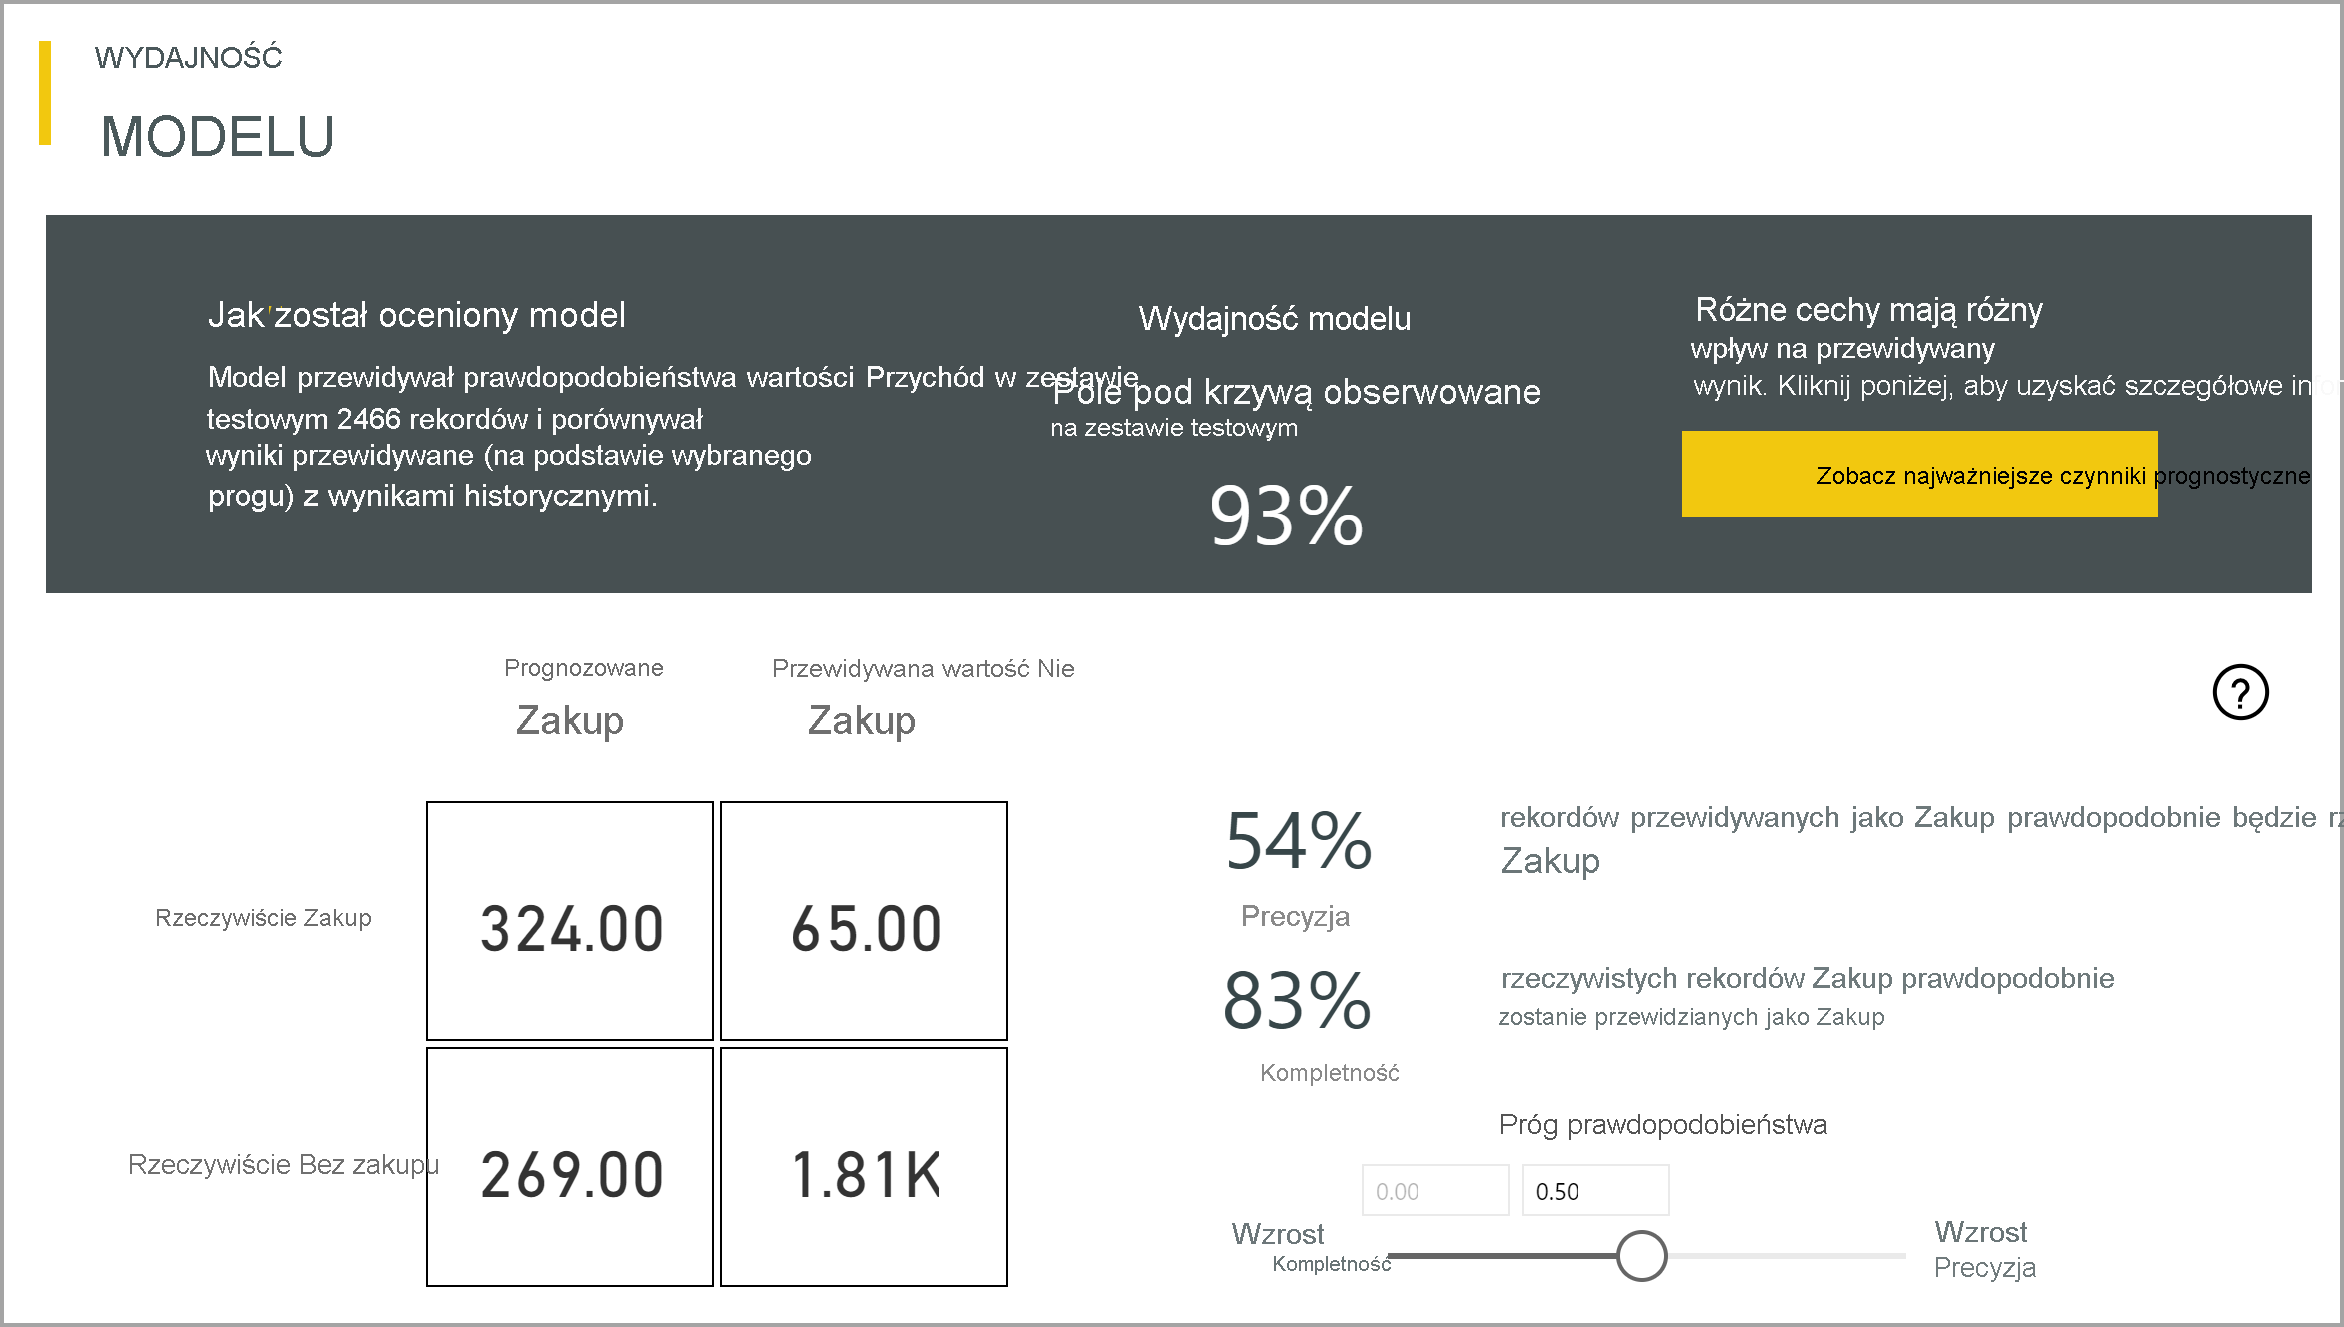Viewport: 2344px width, 1327px height.
Task: Select the 65.00 confusion matrix cell
Action: click(864, 921)
